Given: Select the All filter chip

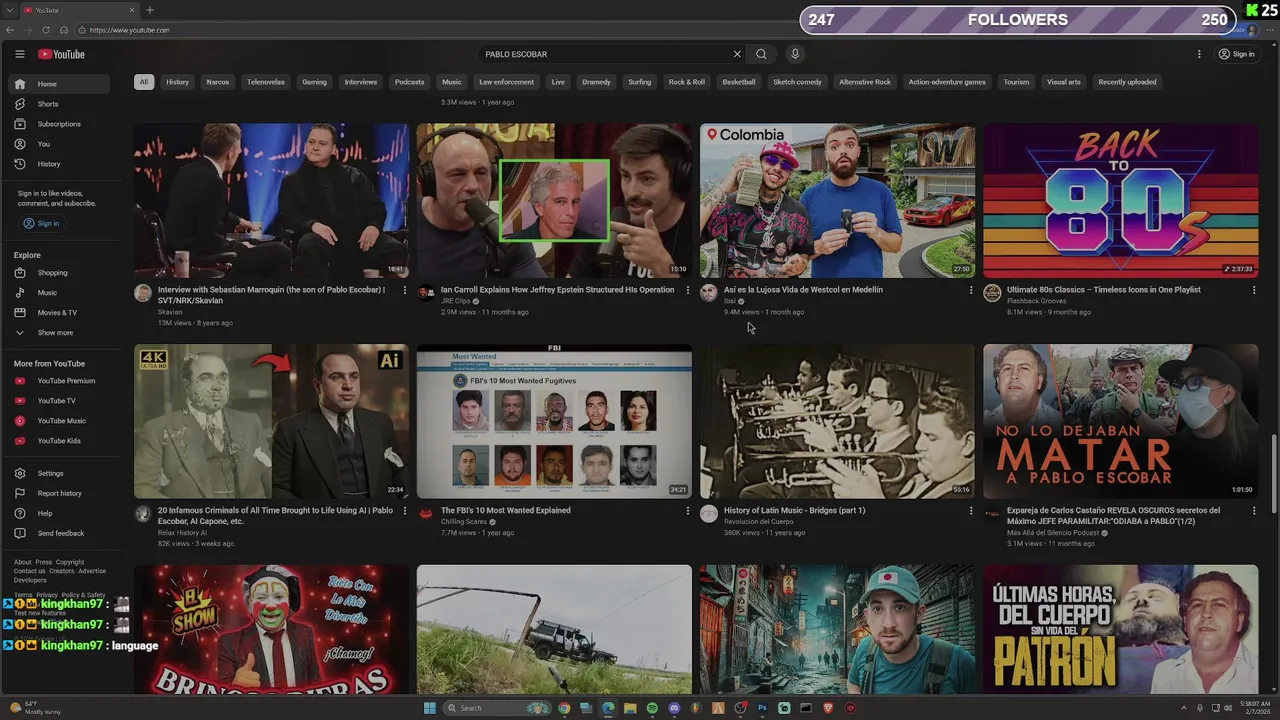Looking at the screenshot, I should [x=144, y=82].
